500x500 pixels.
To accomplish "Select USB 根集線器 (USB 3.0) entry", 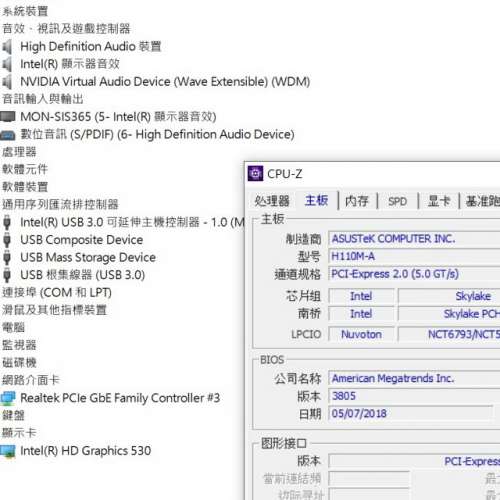I will 83,275.
